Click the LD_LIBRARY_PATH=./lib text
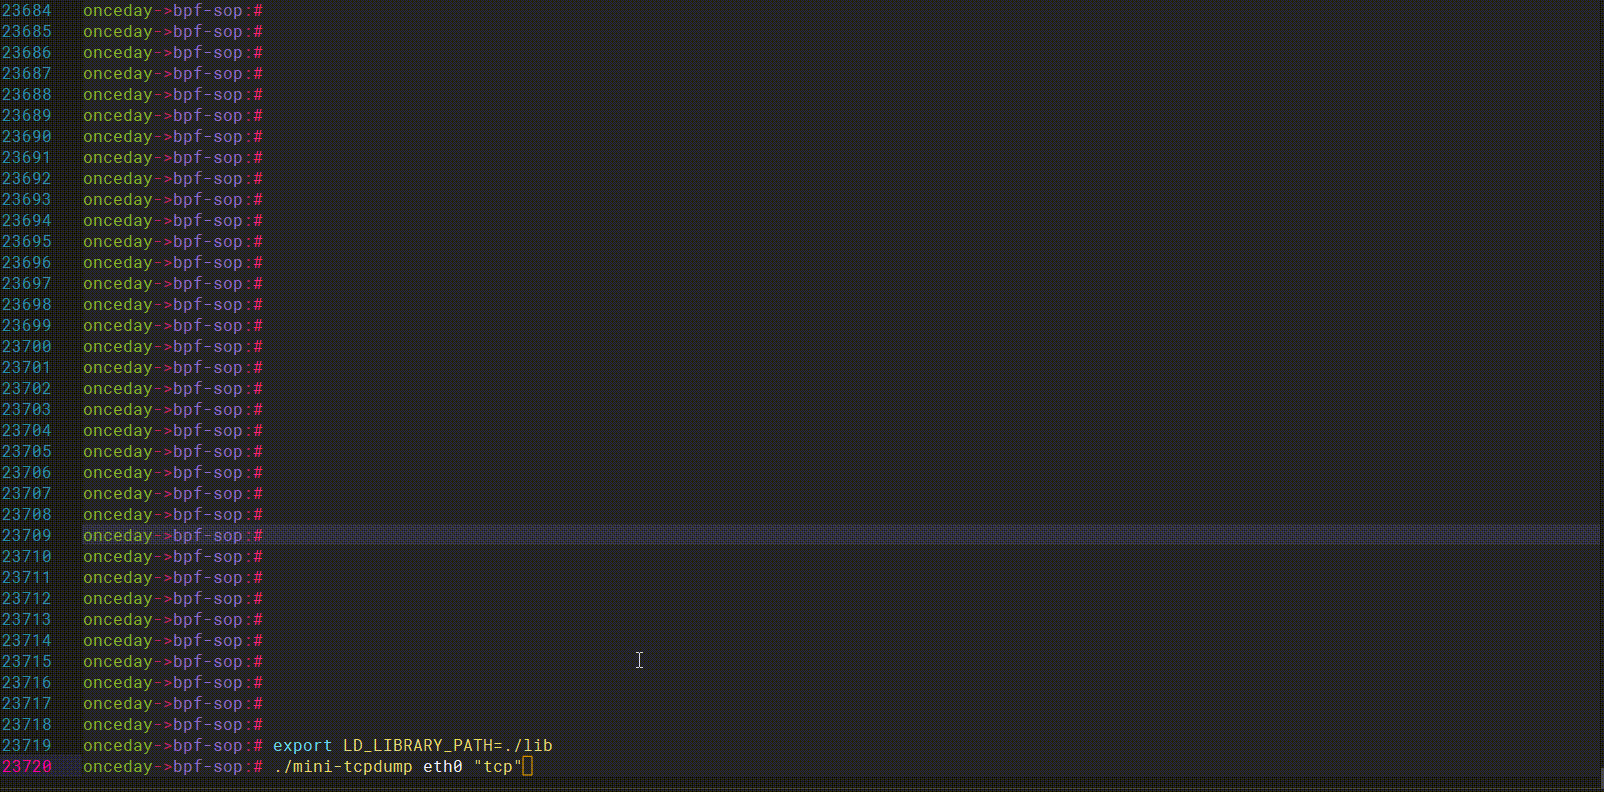The width and height of the screenshot is (1604, 792). 448,746
